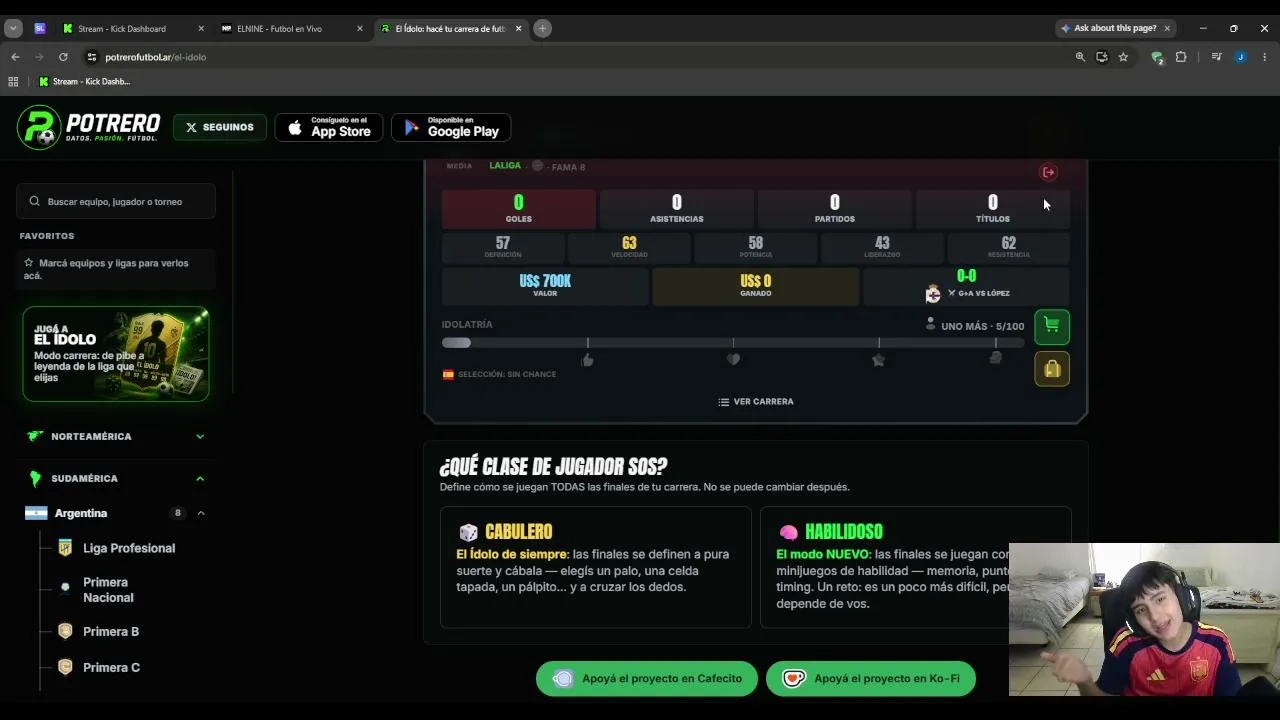
Task: Click the site information icon in the address bar
Action: pyautogui.click(x=92, y=57)
